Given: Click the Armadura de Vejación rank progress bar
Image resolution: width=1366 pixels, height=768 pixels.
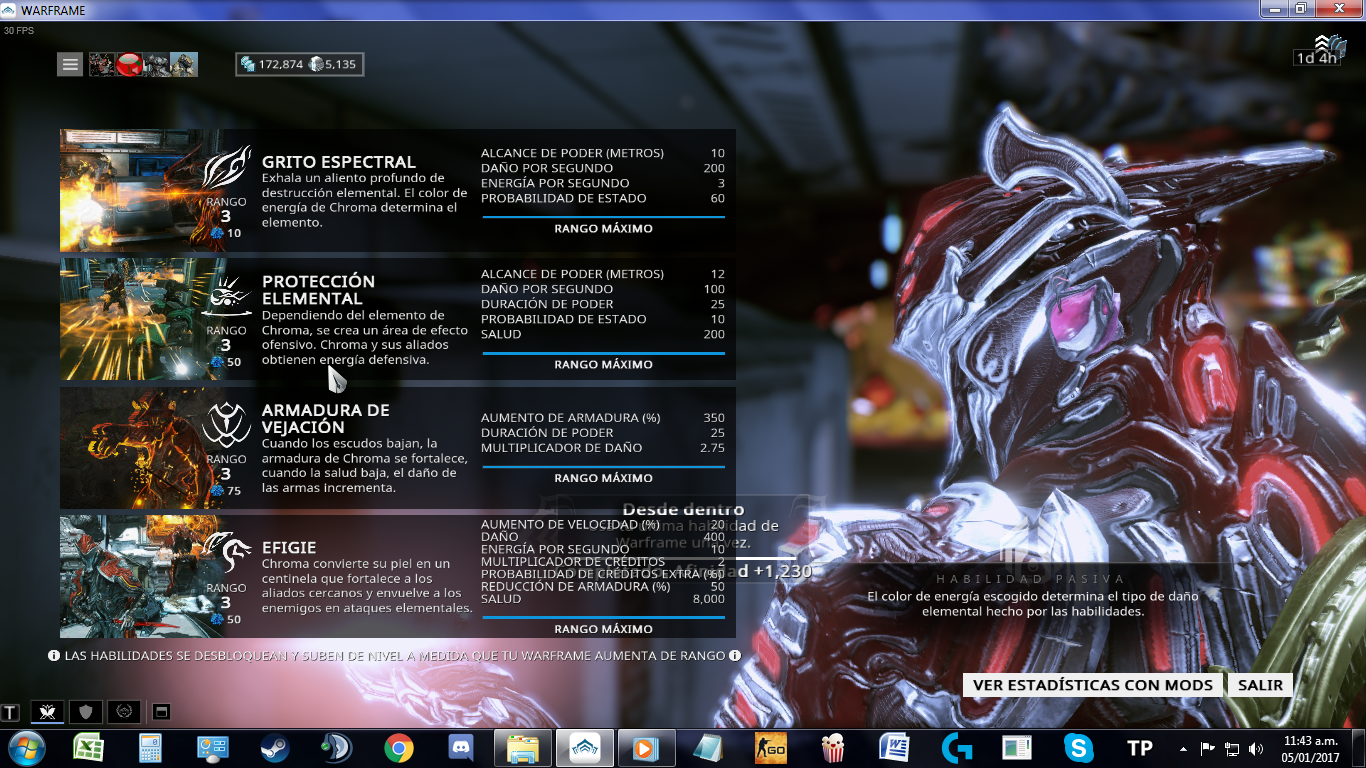Looking at the screenshot, I should [x=603, y=465].
